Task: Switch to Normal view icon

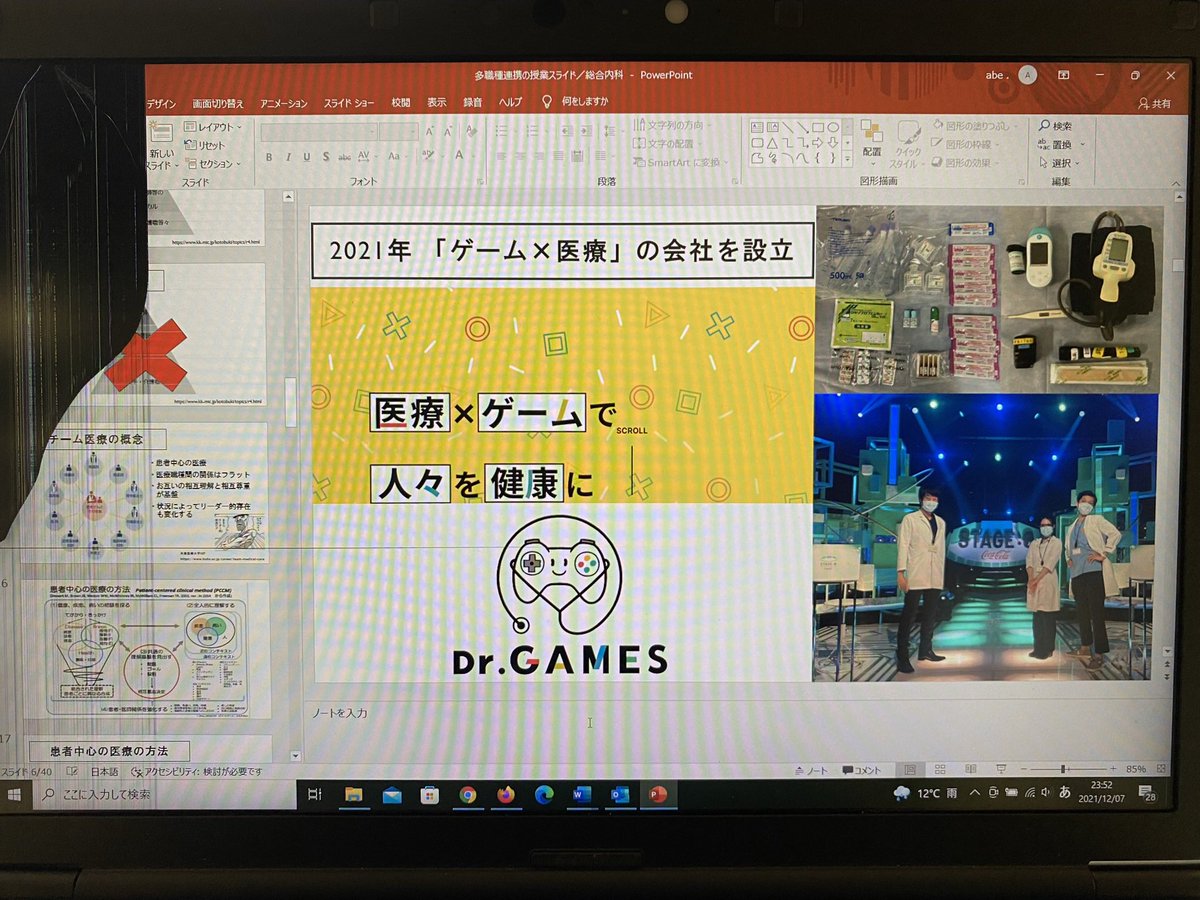Action: [910, 769]
